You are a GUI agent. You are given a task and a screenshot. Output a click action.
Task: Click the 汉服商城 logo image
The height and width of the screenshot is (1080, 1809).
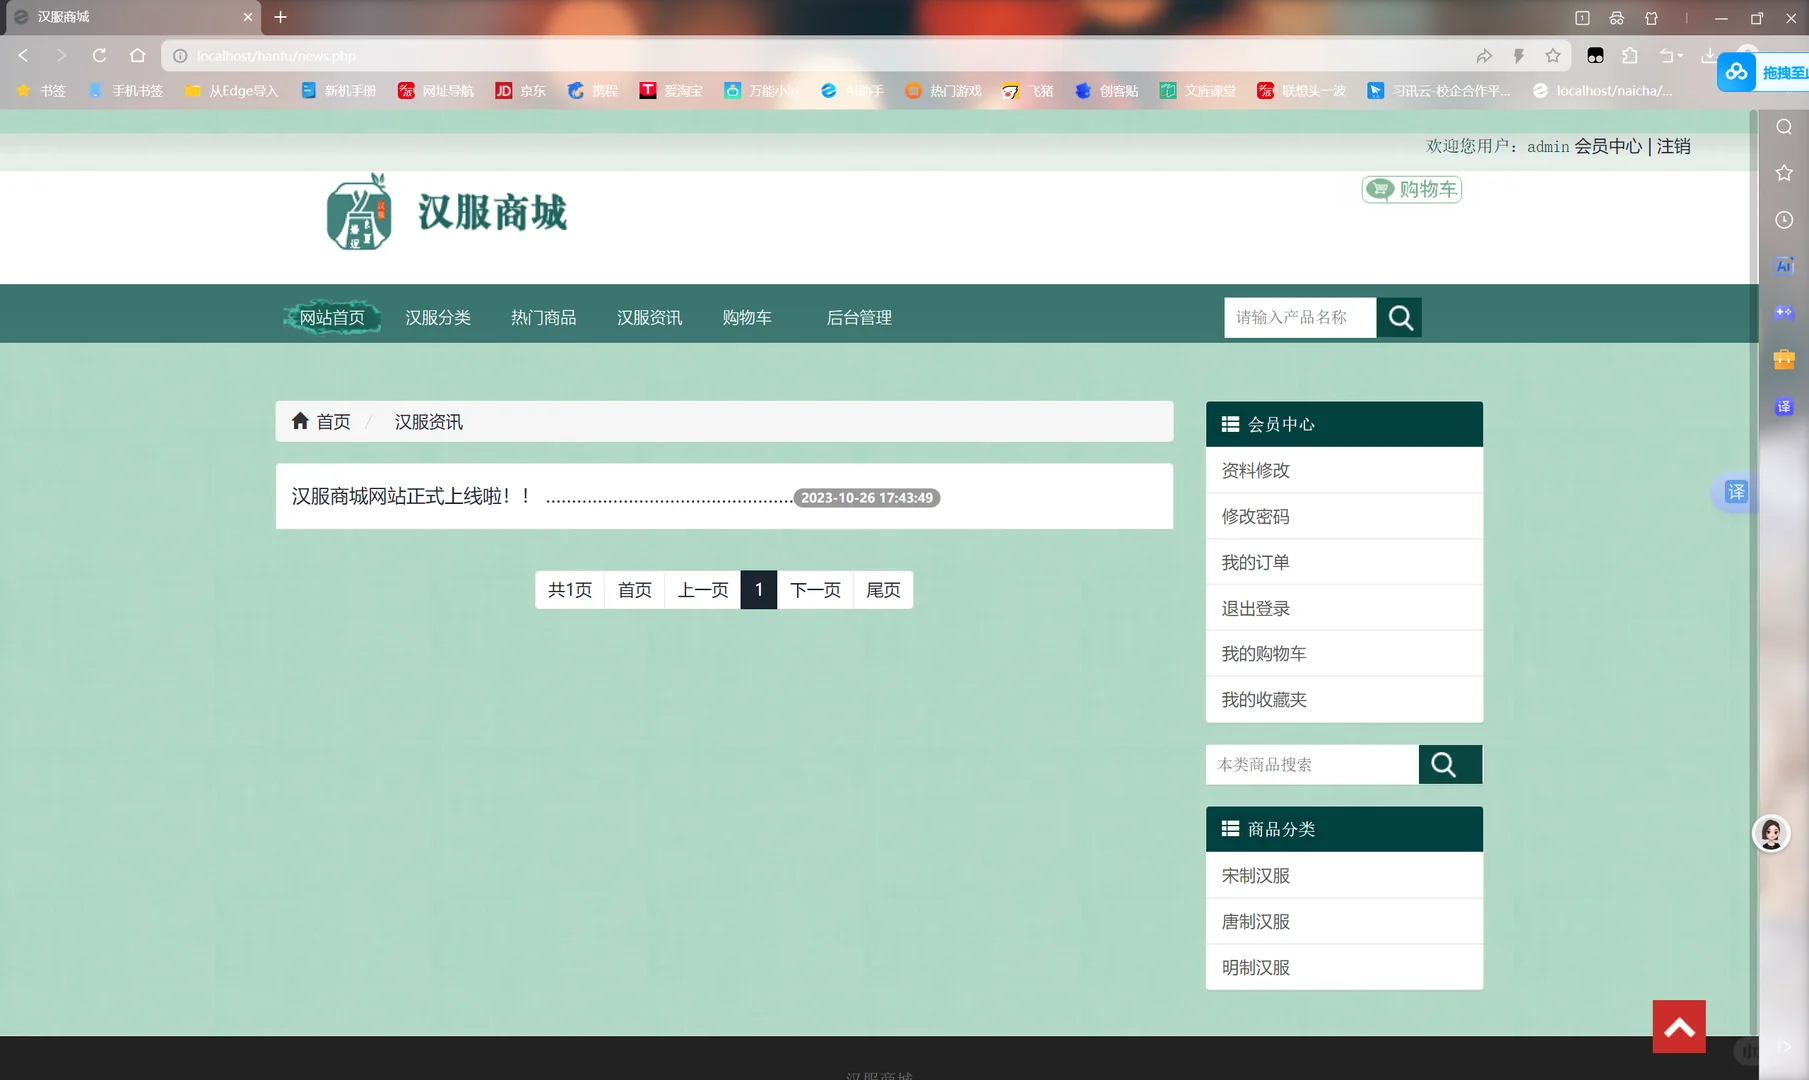447,212
